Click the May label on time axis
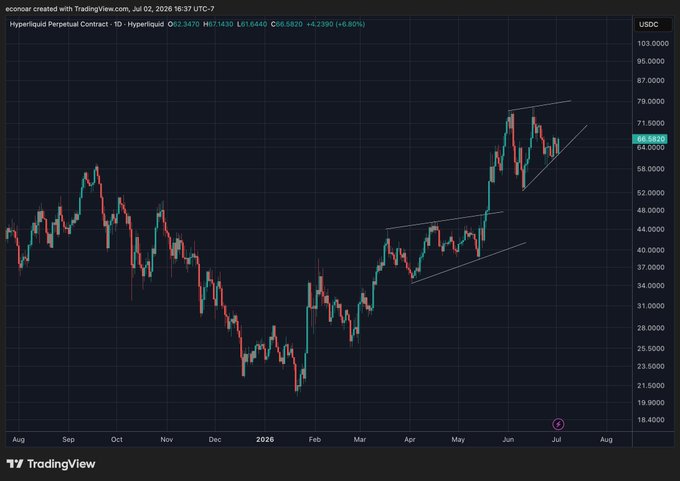The height and width of the screenshot is (481, 680). (x=458, y=439)
